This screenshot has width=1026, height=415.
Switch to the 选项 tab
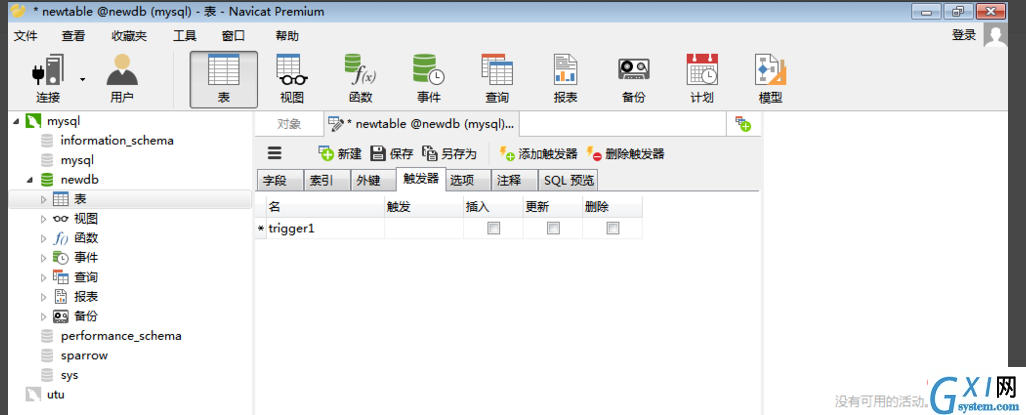click(x=468, y=181)
